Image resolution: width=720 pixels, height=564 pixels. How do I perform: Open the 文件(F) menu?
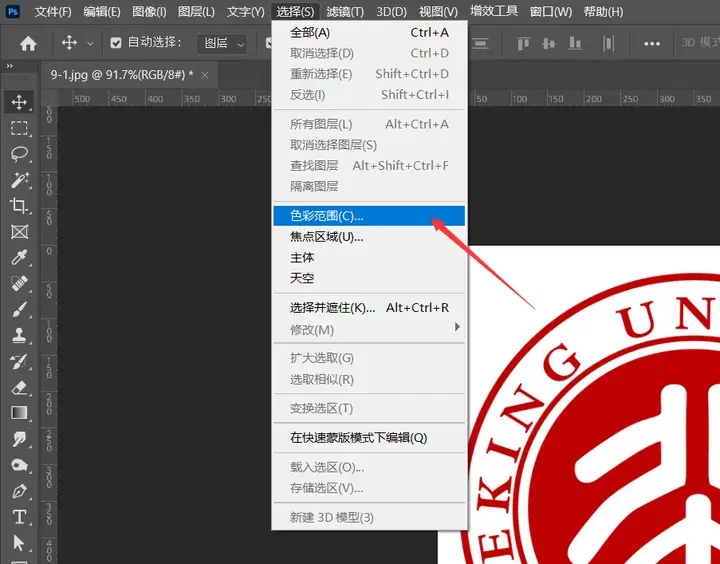[x=53, y=11]
